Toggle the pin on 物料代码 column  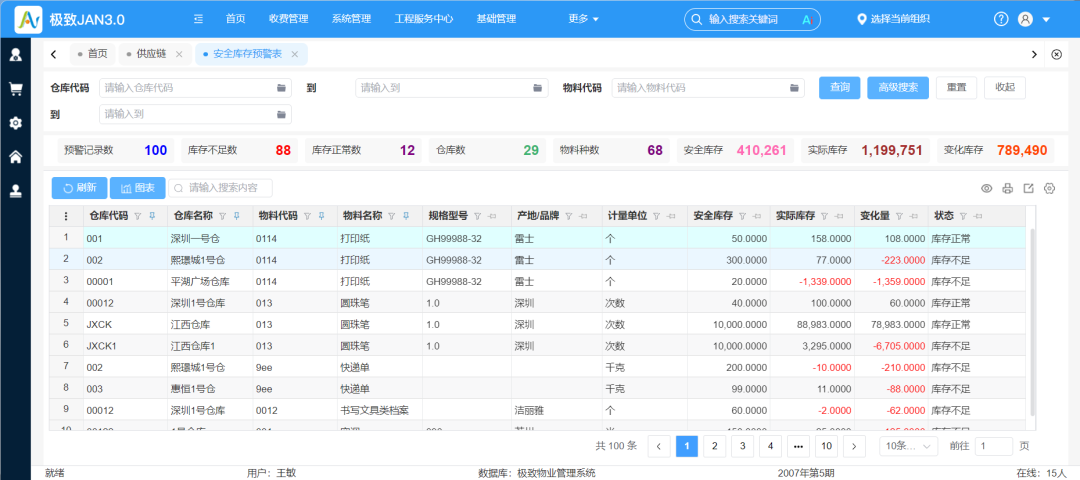tap(321, 216)
